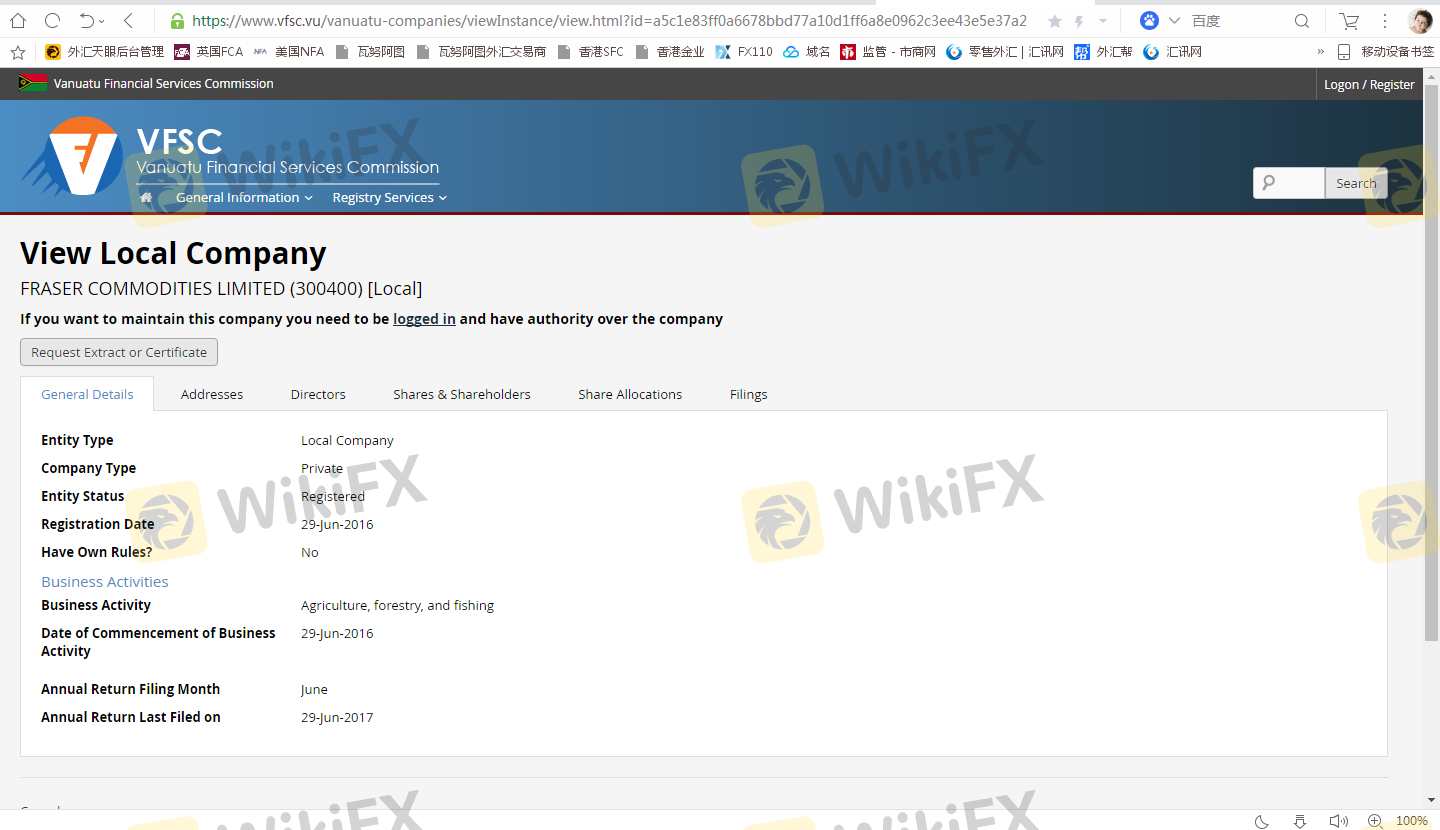Viewport: 1440px width, 830px height.
Task: Go to site home via the house icon
Action: click(146, 198)
